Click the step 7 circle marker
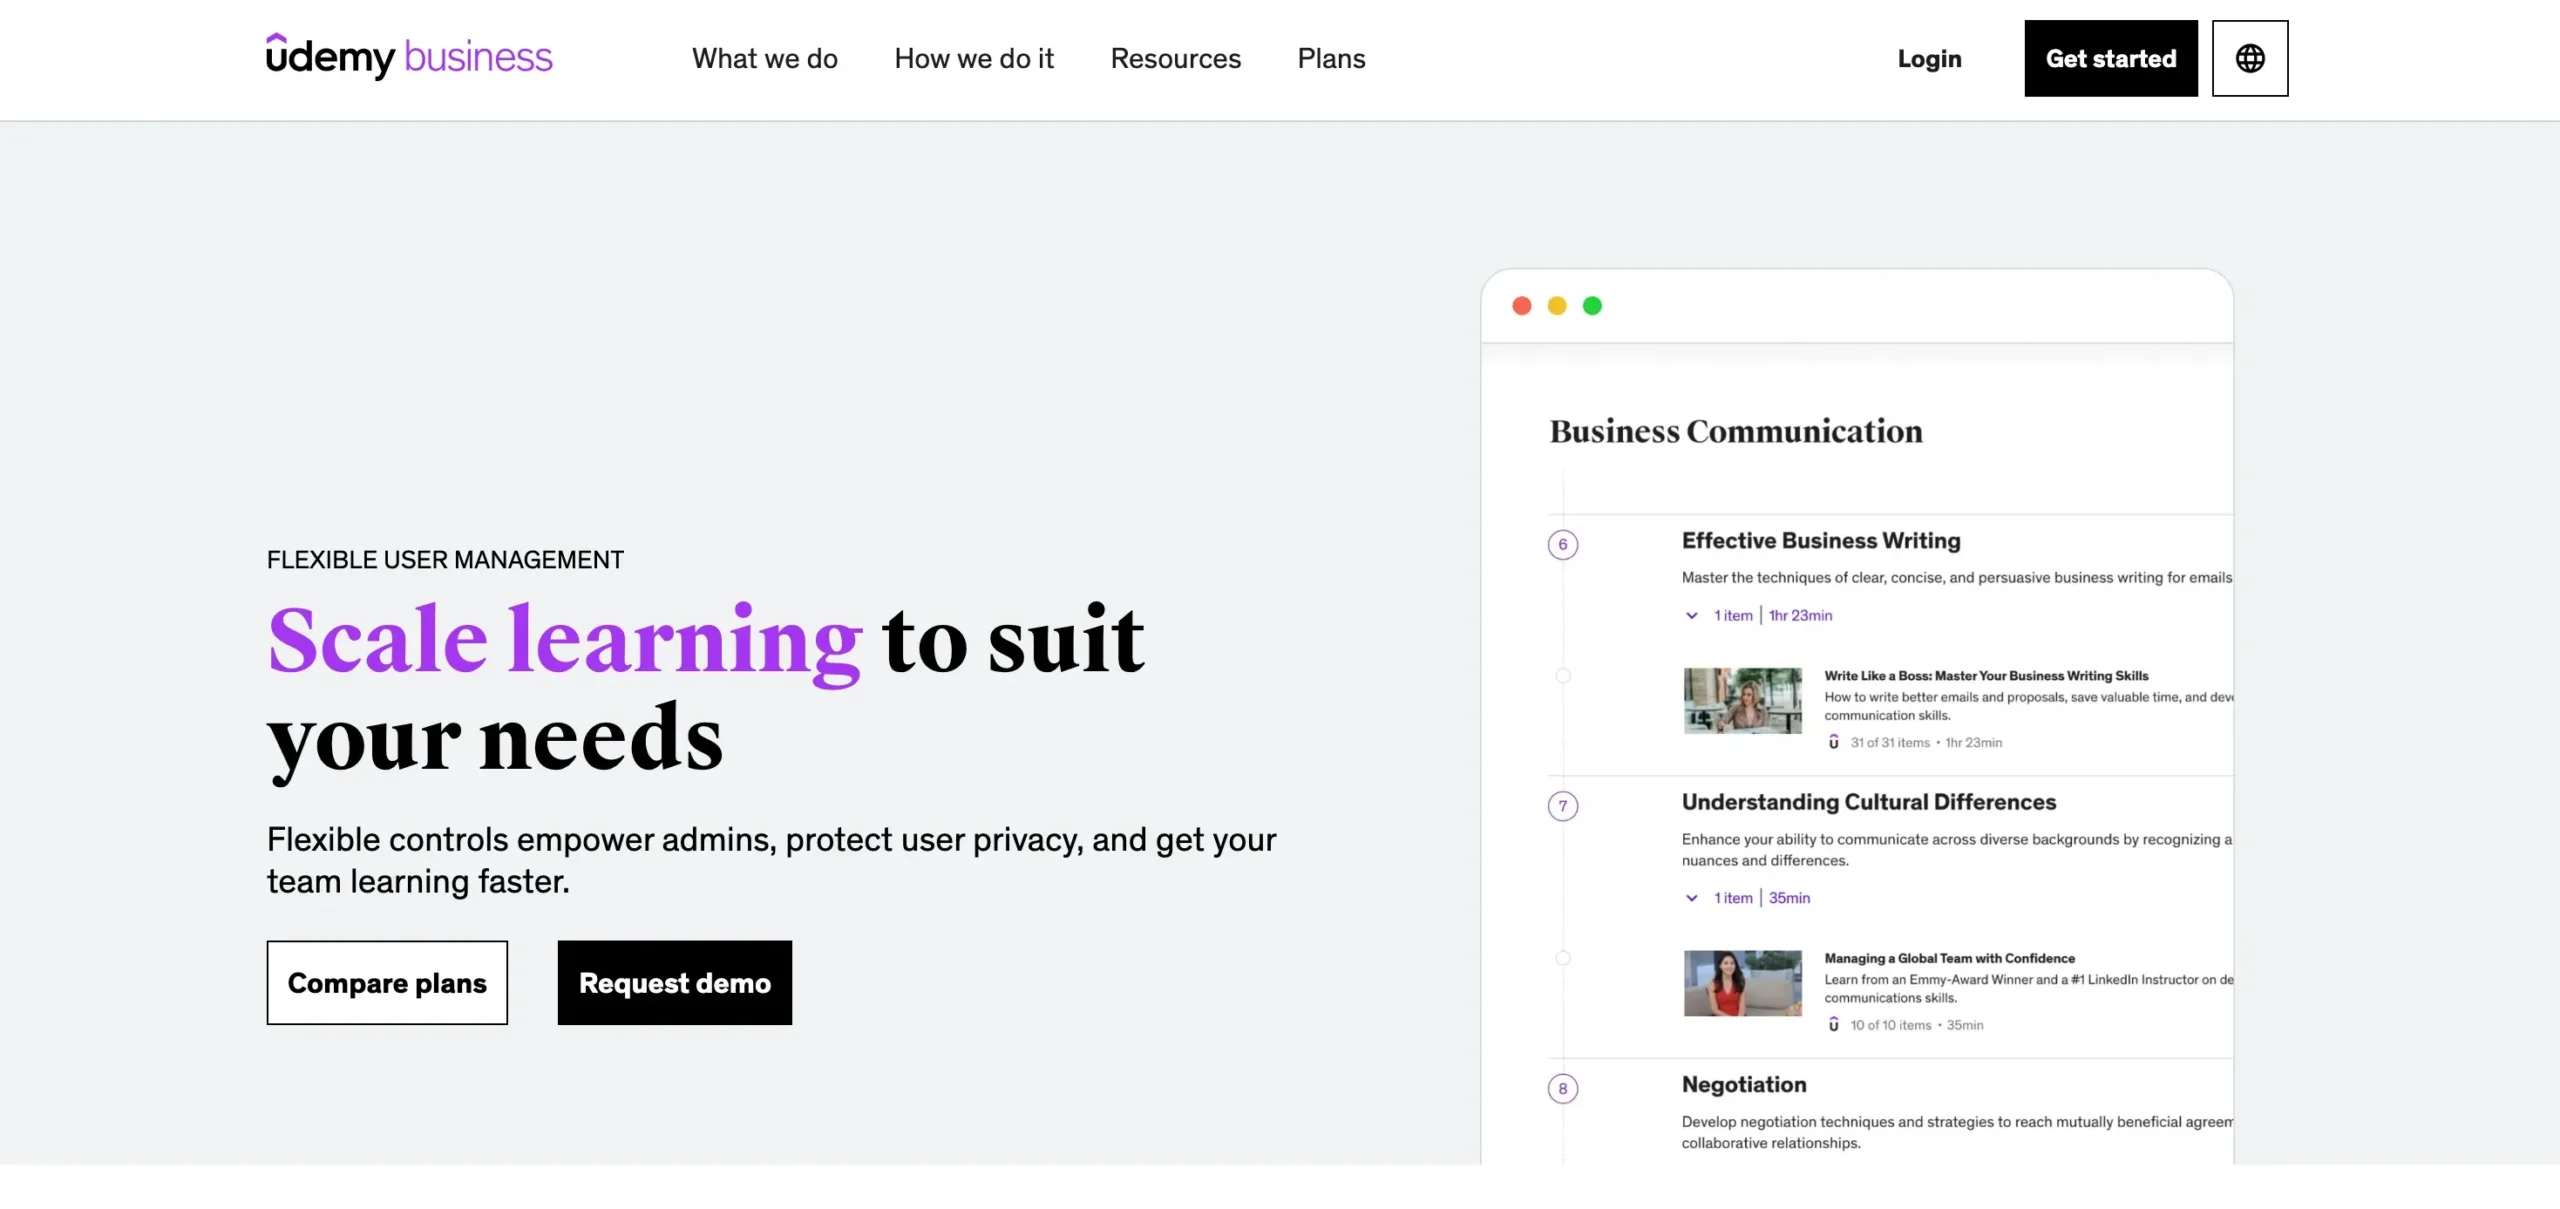 1562,806
